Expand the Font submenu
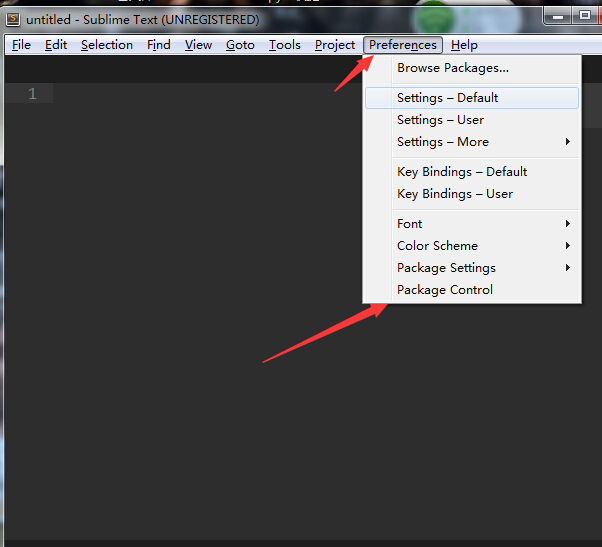This screenshot has height=547, width=602. (x=472, y=224)
